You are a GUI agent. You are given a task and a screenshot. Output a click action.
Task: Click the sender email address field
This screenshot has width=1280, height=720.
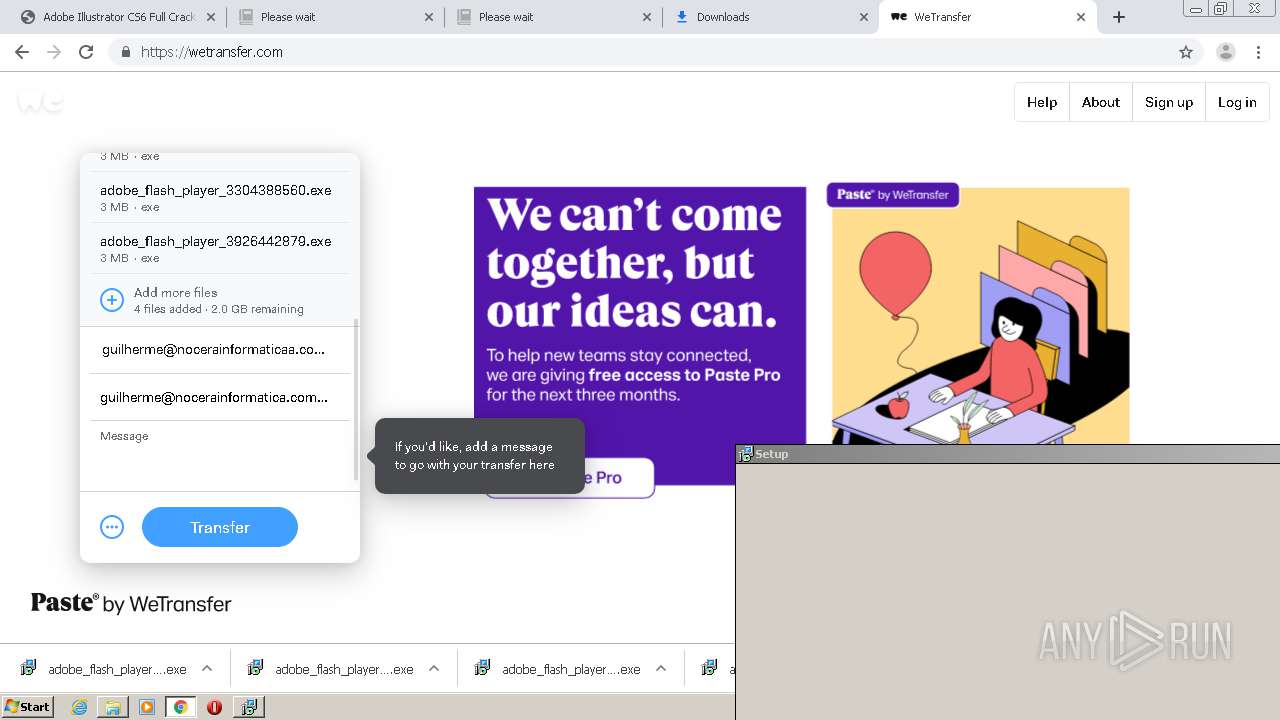point(214,397)
